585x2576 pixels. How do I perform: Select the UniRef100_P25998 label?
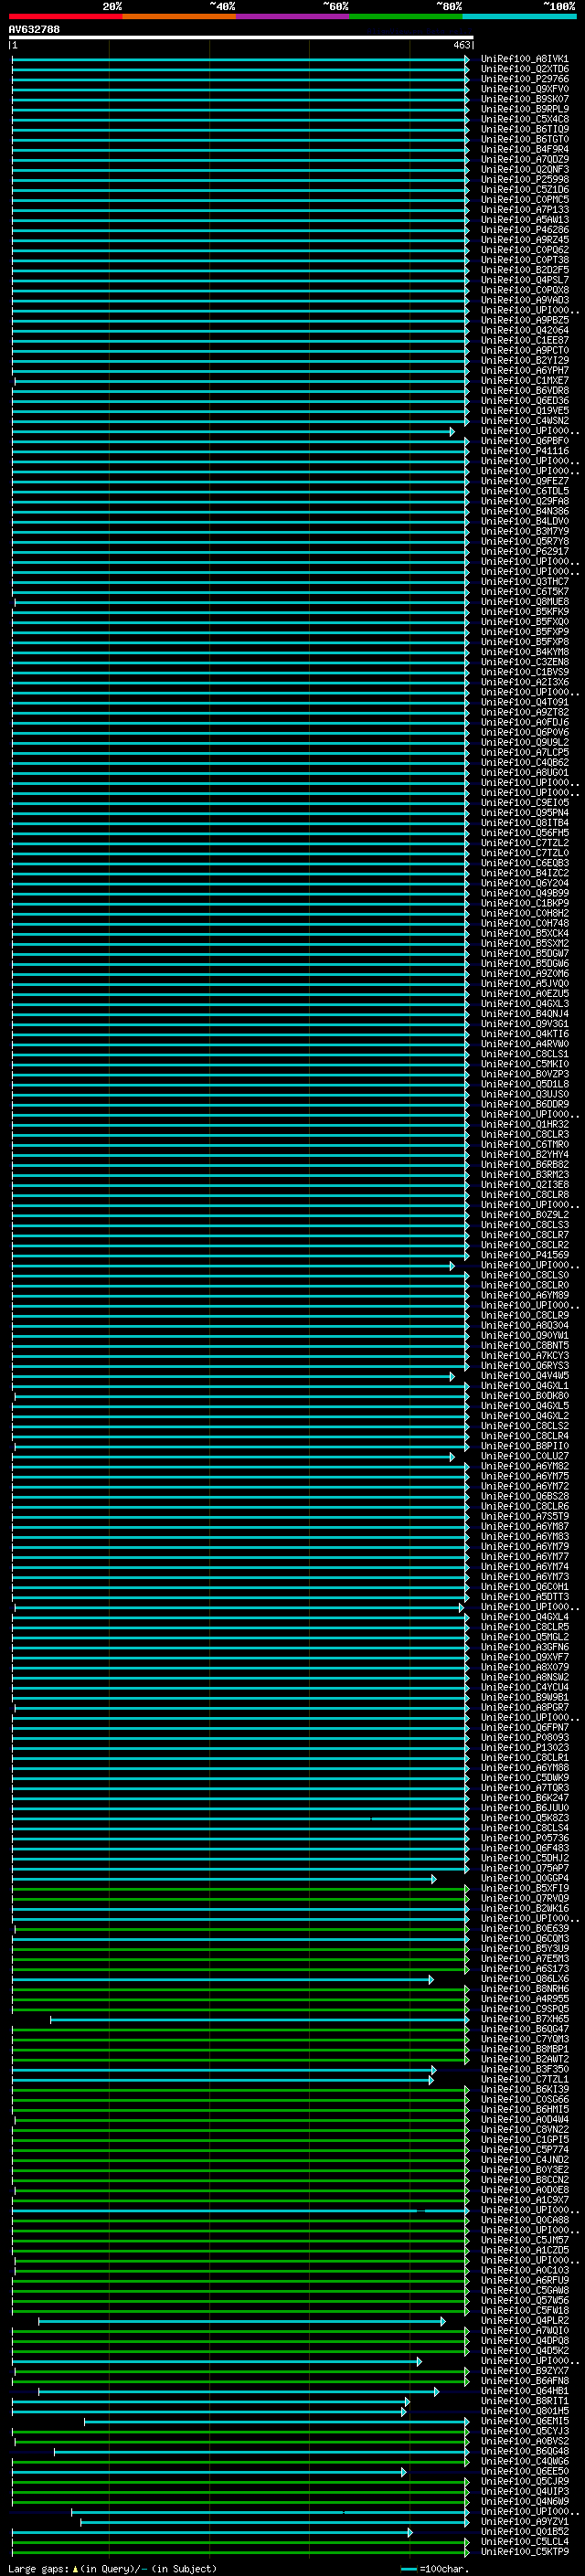click(524, 180)
